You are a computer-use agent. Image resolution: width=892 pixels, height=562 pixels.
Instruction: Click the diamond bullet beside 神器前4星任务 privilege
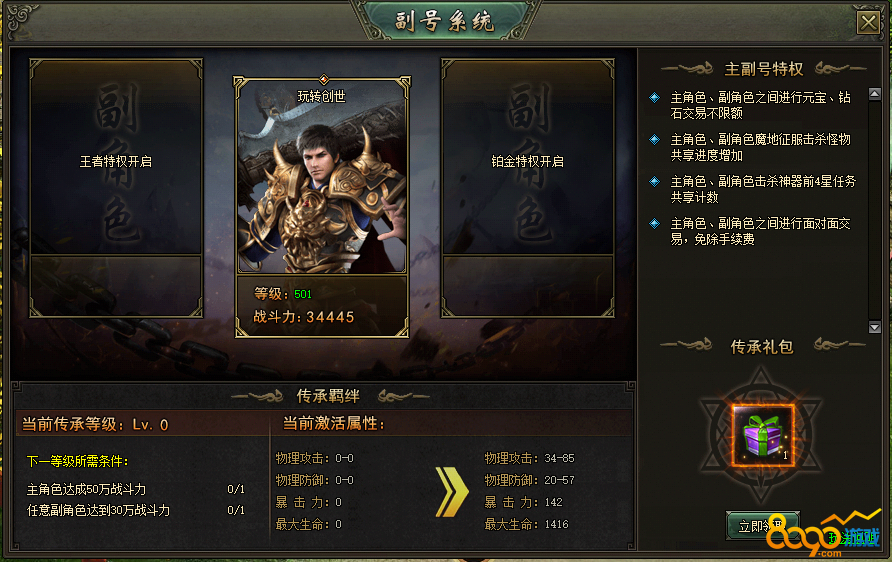coord(655,182)
